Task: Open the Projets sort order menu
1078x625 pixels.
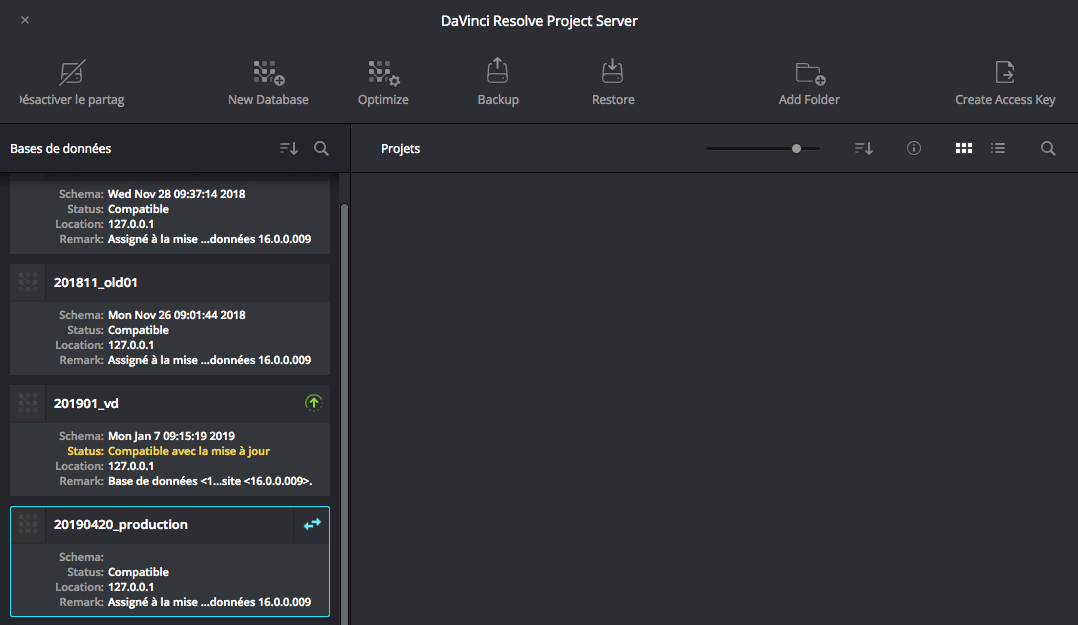Action: pos(864,148)
